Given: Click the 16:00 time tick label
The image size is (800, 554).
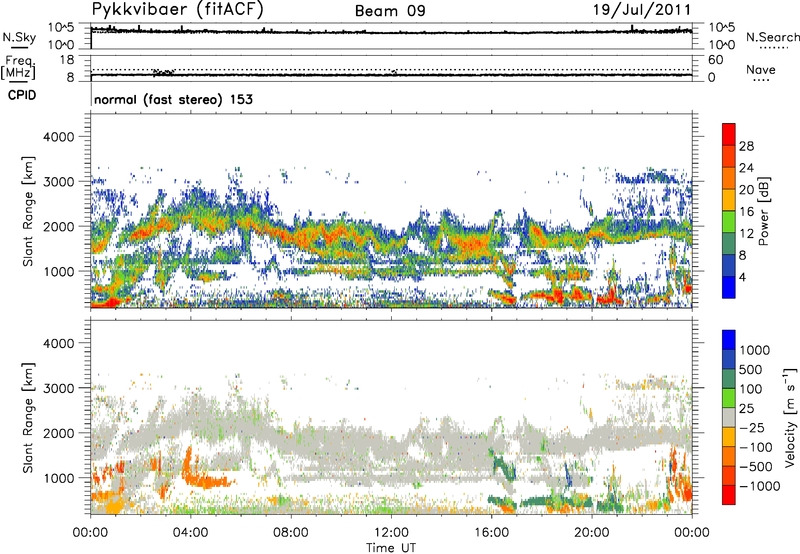Looking at the screenshot, I should point(491,533).
